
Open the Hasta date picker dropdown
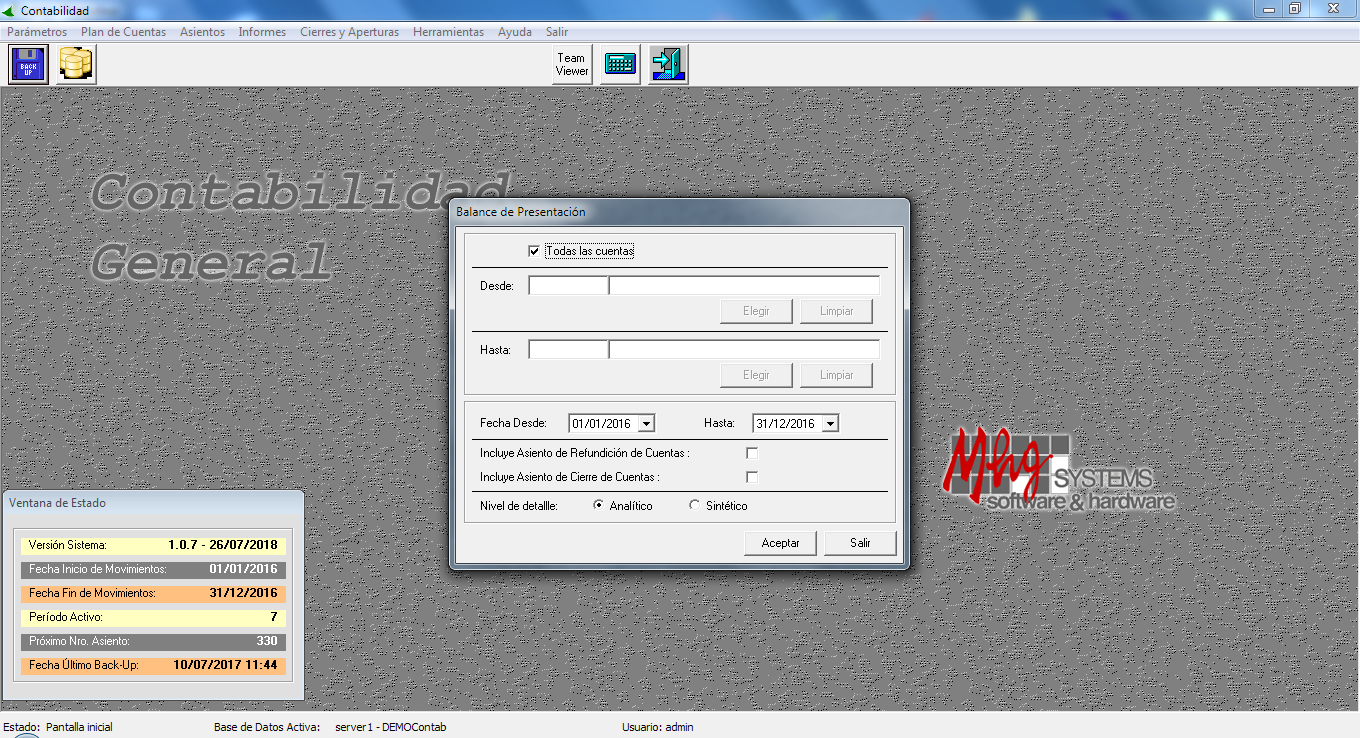click(830, 424)
